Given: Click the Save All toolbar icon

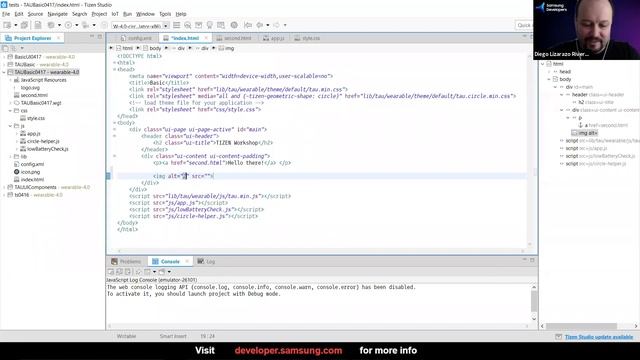Looking at the screenshot, I should [24, 25].
